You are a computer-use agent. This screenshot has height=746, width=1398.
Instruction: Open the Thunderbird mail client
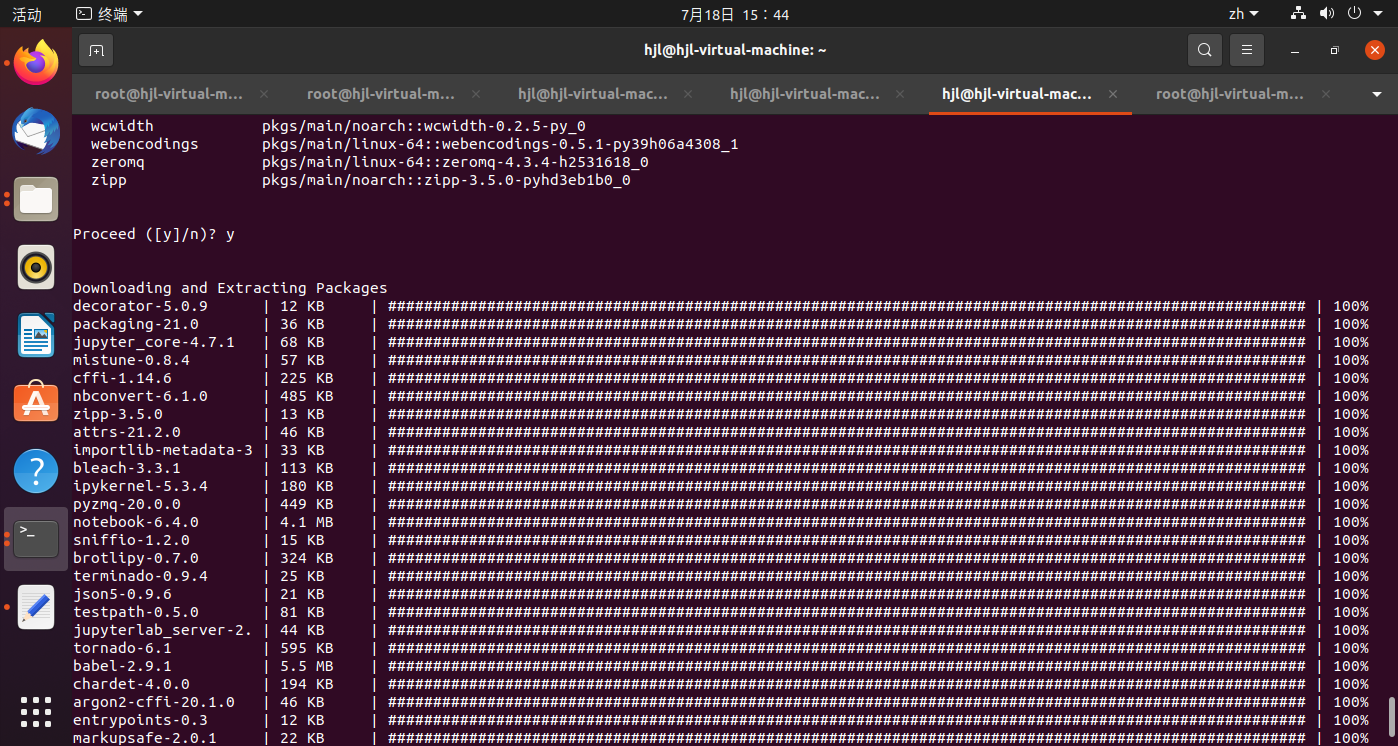point(35,131)
